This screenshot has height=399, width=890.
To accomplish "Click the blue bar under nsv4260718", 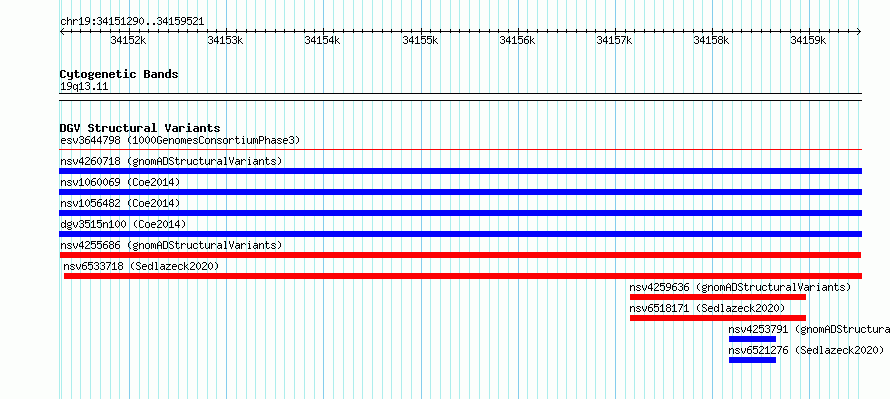I will [x=461, y=171].
